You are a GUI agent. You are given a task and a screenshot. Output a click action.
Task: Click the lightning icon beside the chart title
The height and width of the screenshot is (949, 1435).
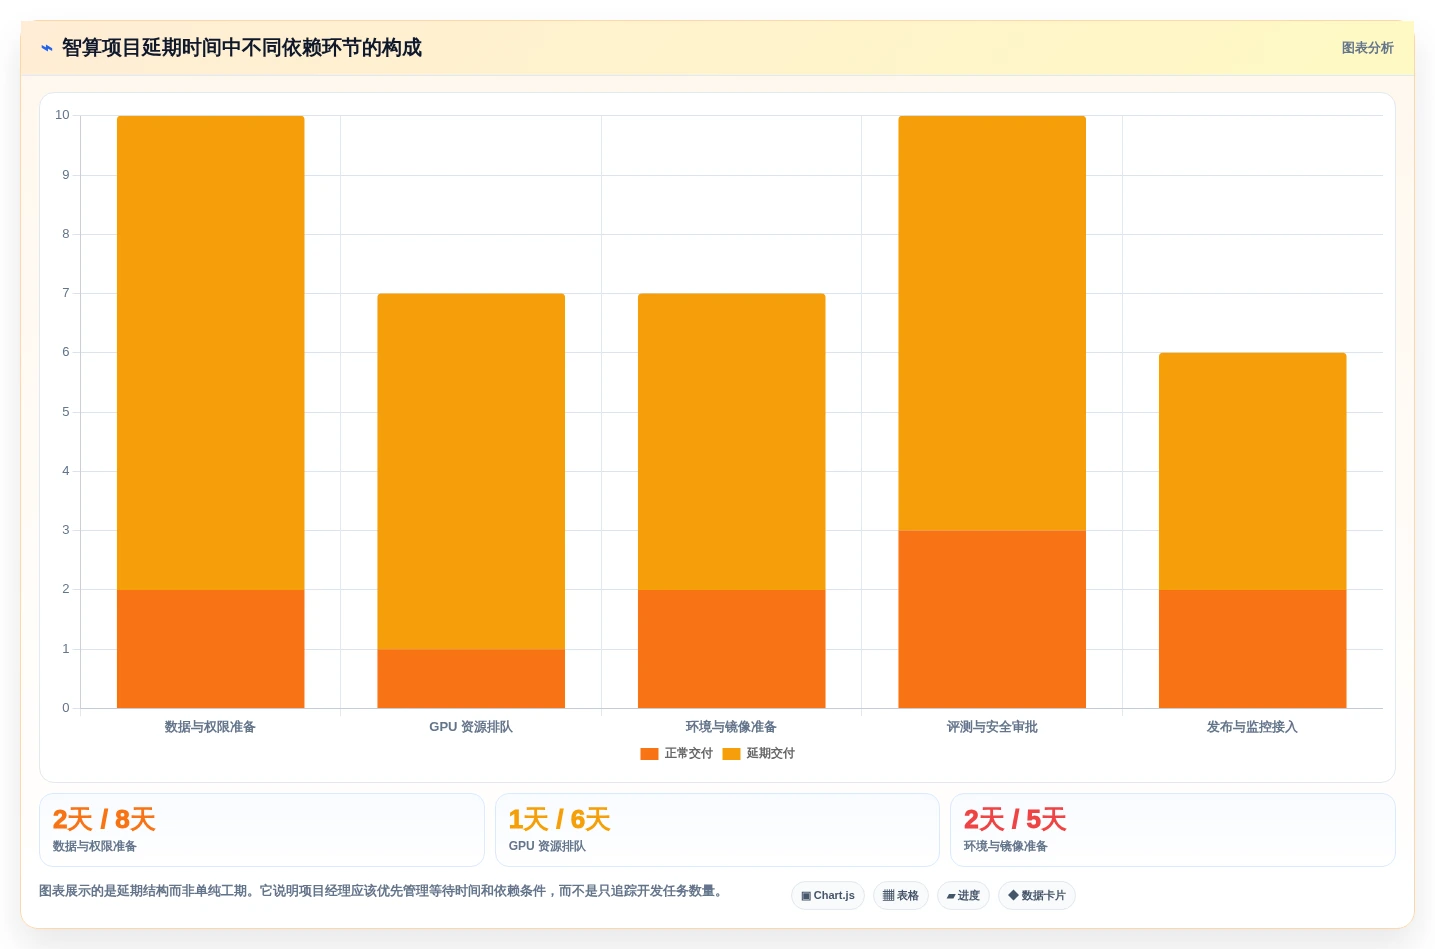(x=47, y=48)
